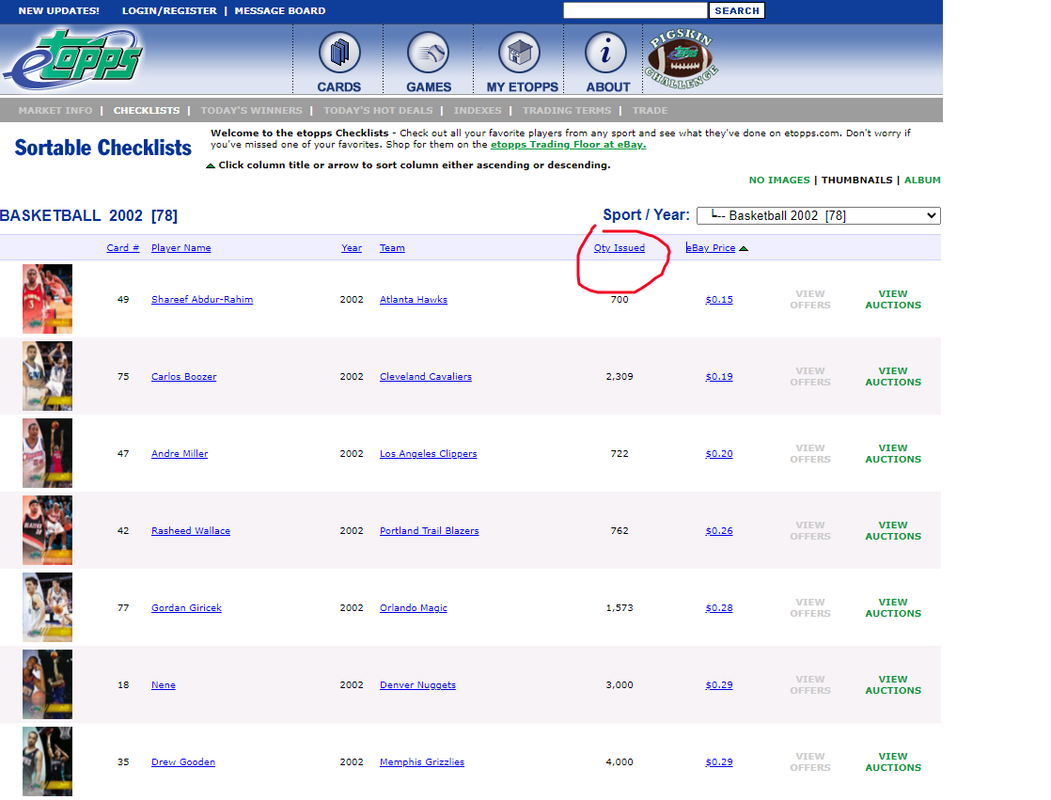Open the Cards section icon
Viewport: 1051px width, 800px height.
click(339, 53)
